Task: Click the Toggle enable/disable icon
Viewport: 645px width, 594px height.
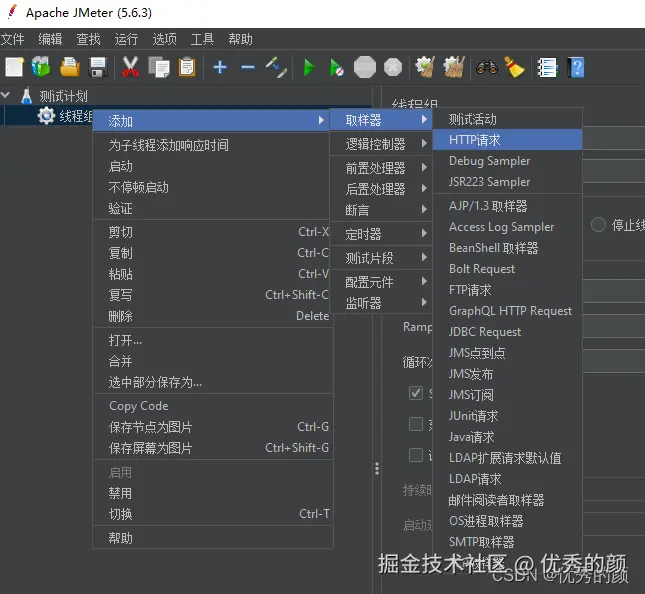Action: pos(276,67)
